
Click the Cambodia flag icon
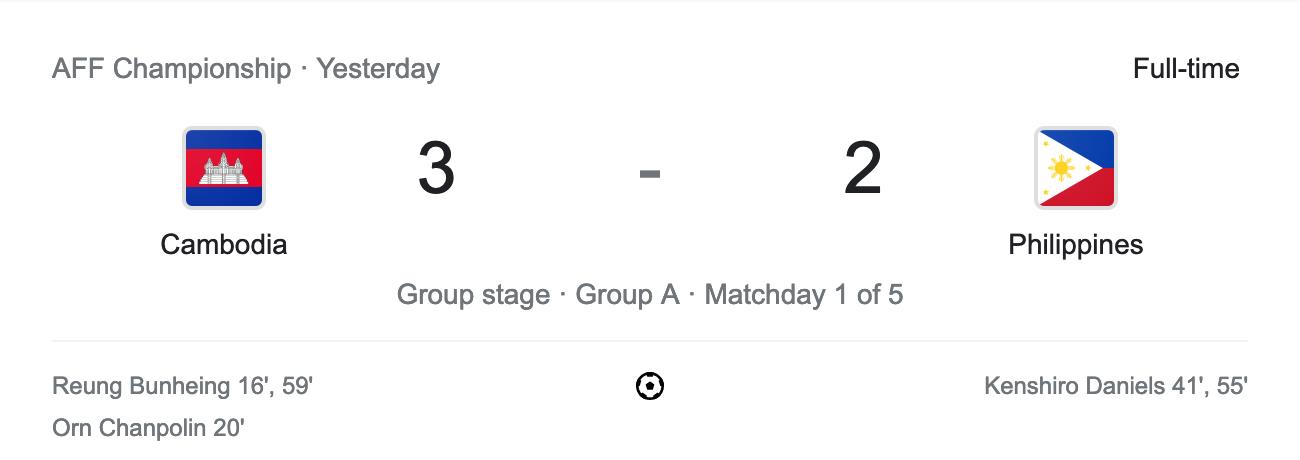[224, 168]
